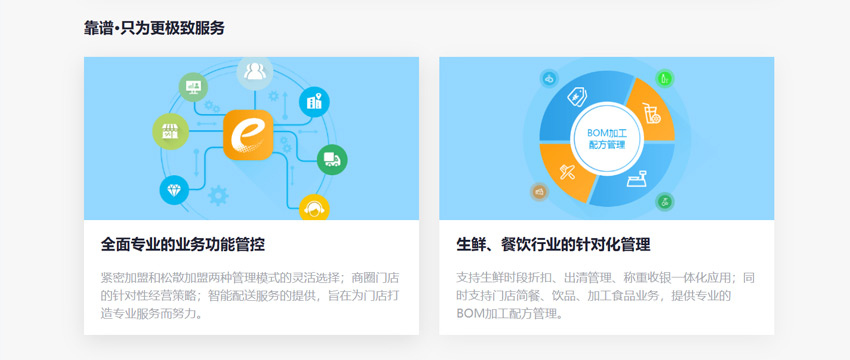
Task: Click the small brown cheese icon
Action: (x=539, y=191)
